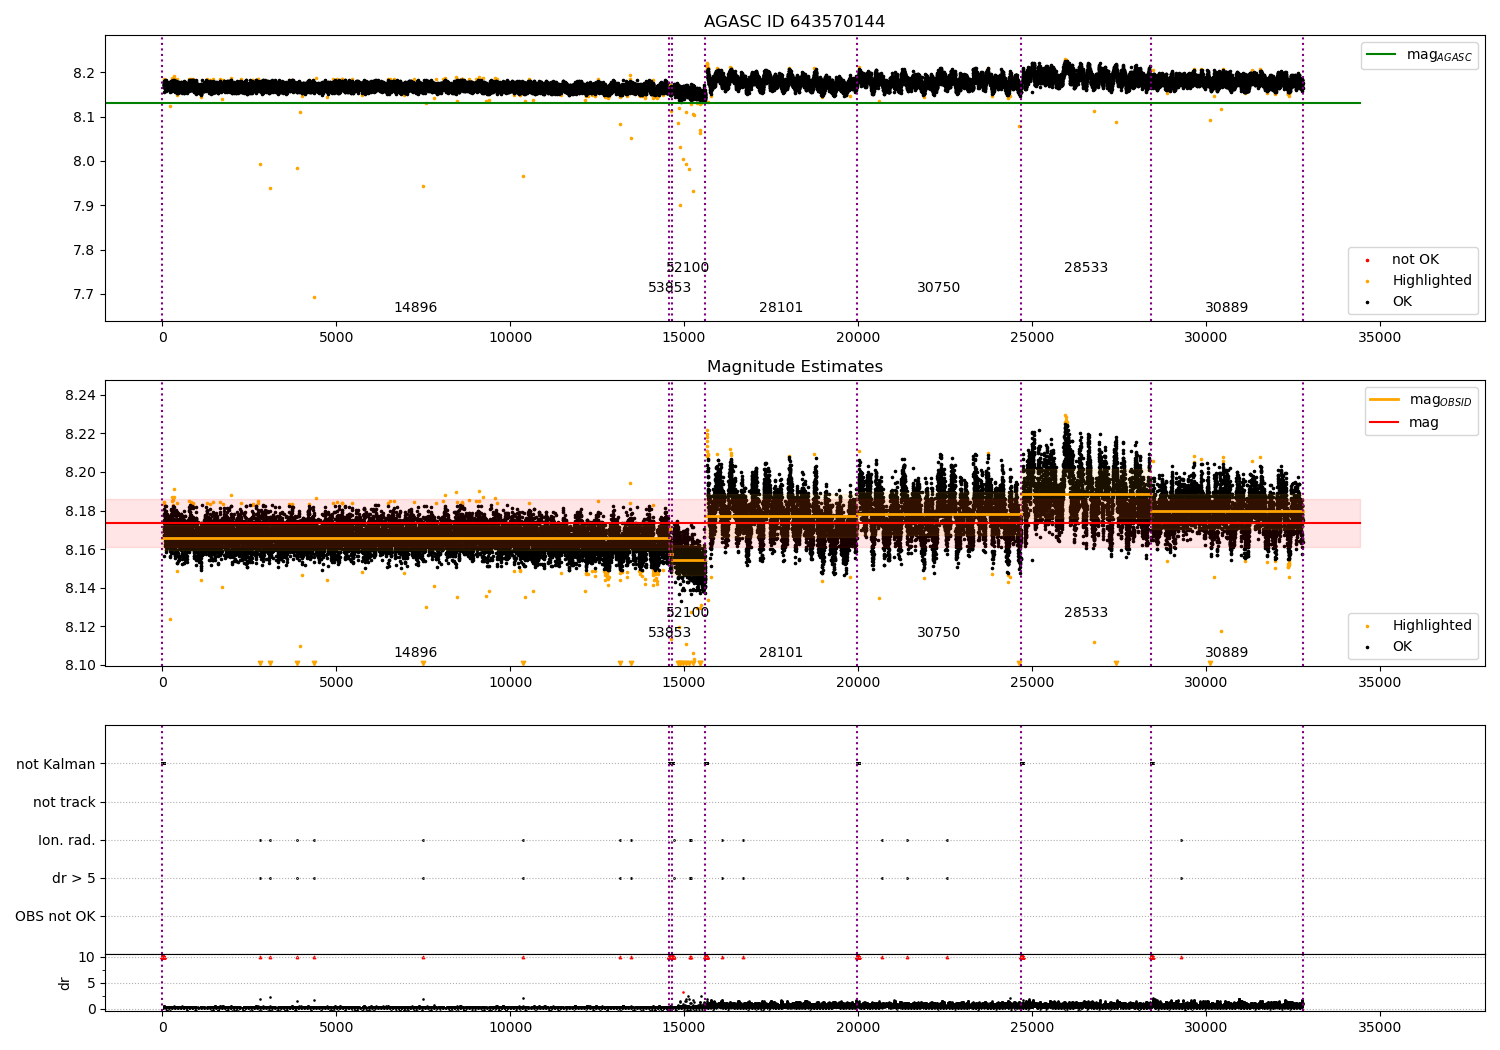Click y-axis tick 8.0 in top plot
Viewport: 1500px width, 1050px height.
[84, 162]
